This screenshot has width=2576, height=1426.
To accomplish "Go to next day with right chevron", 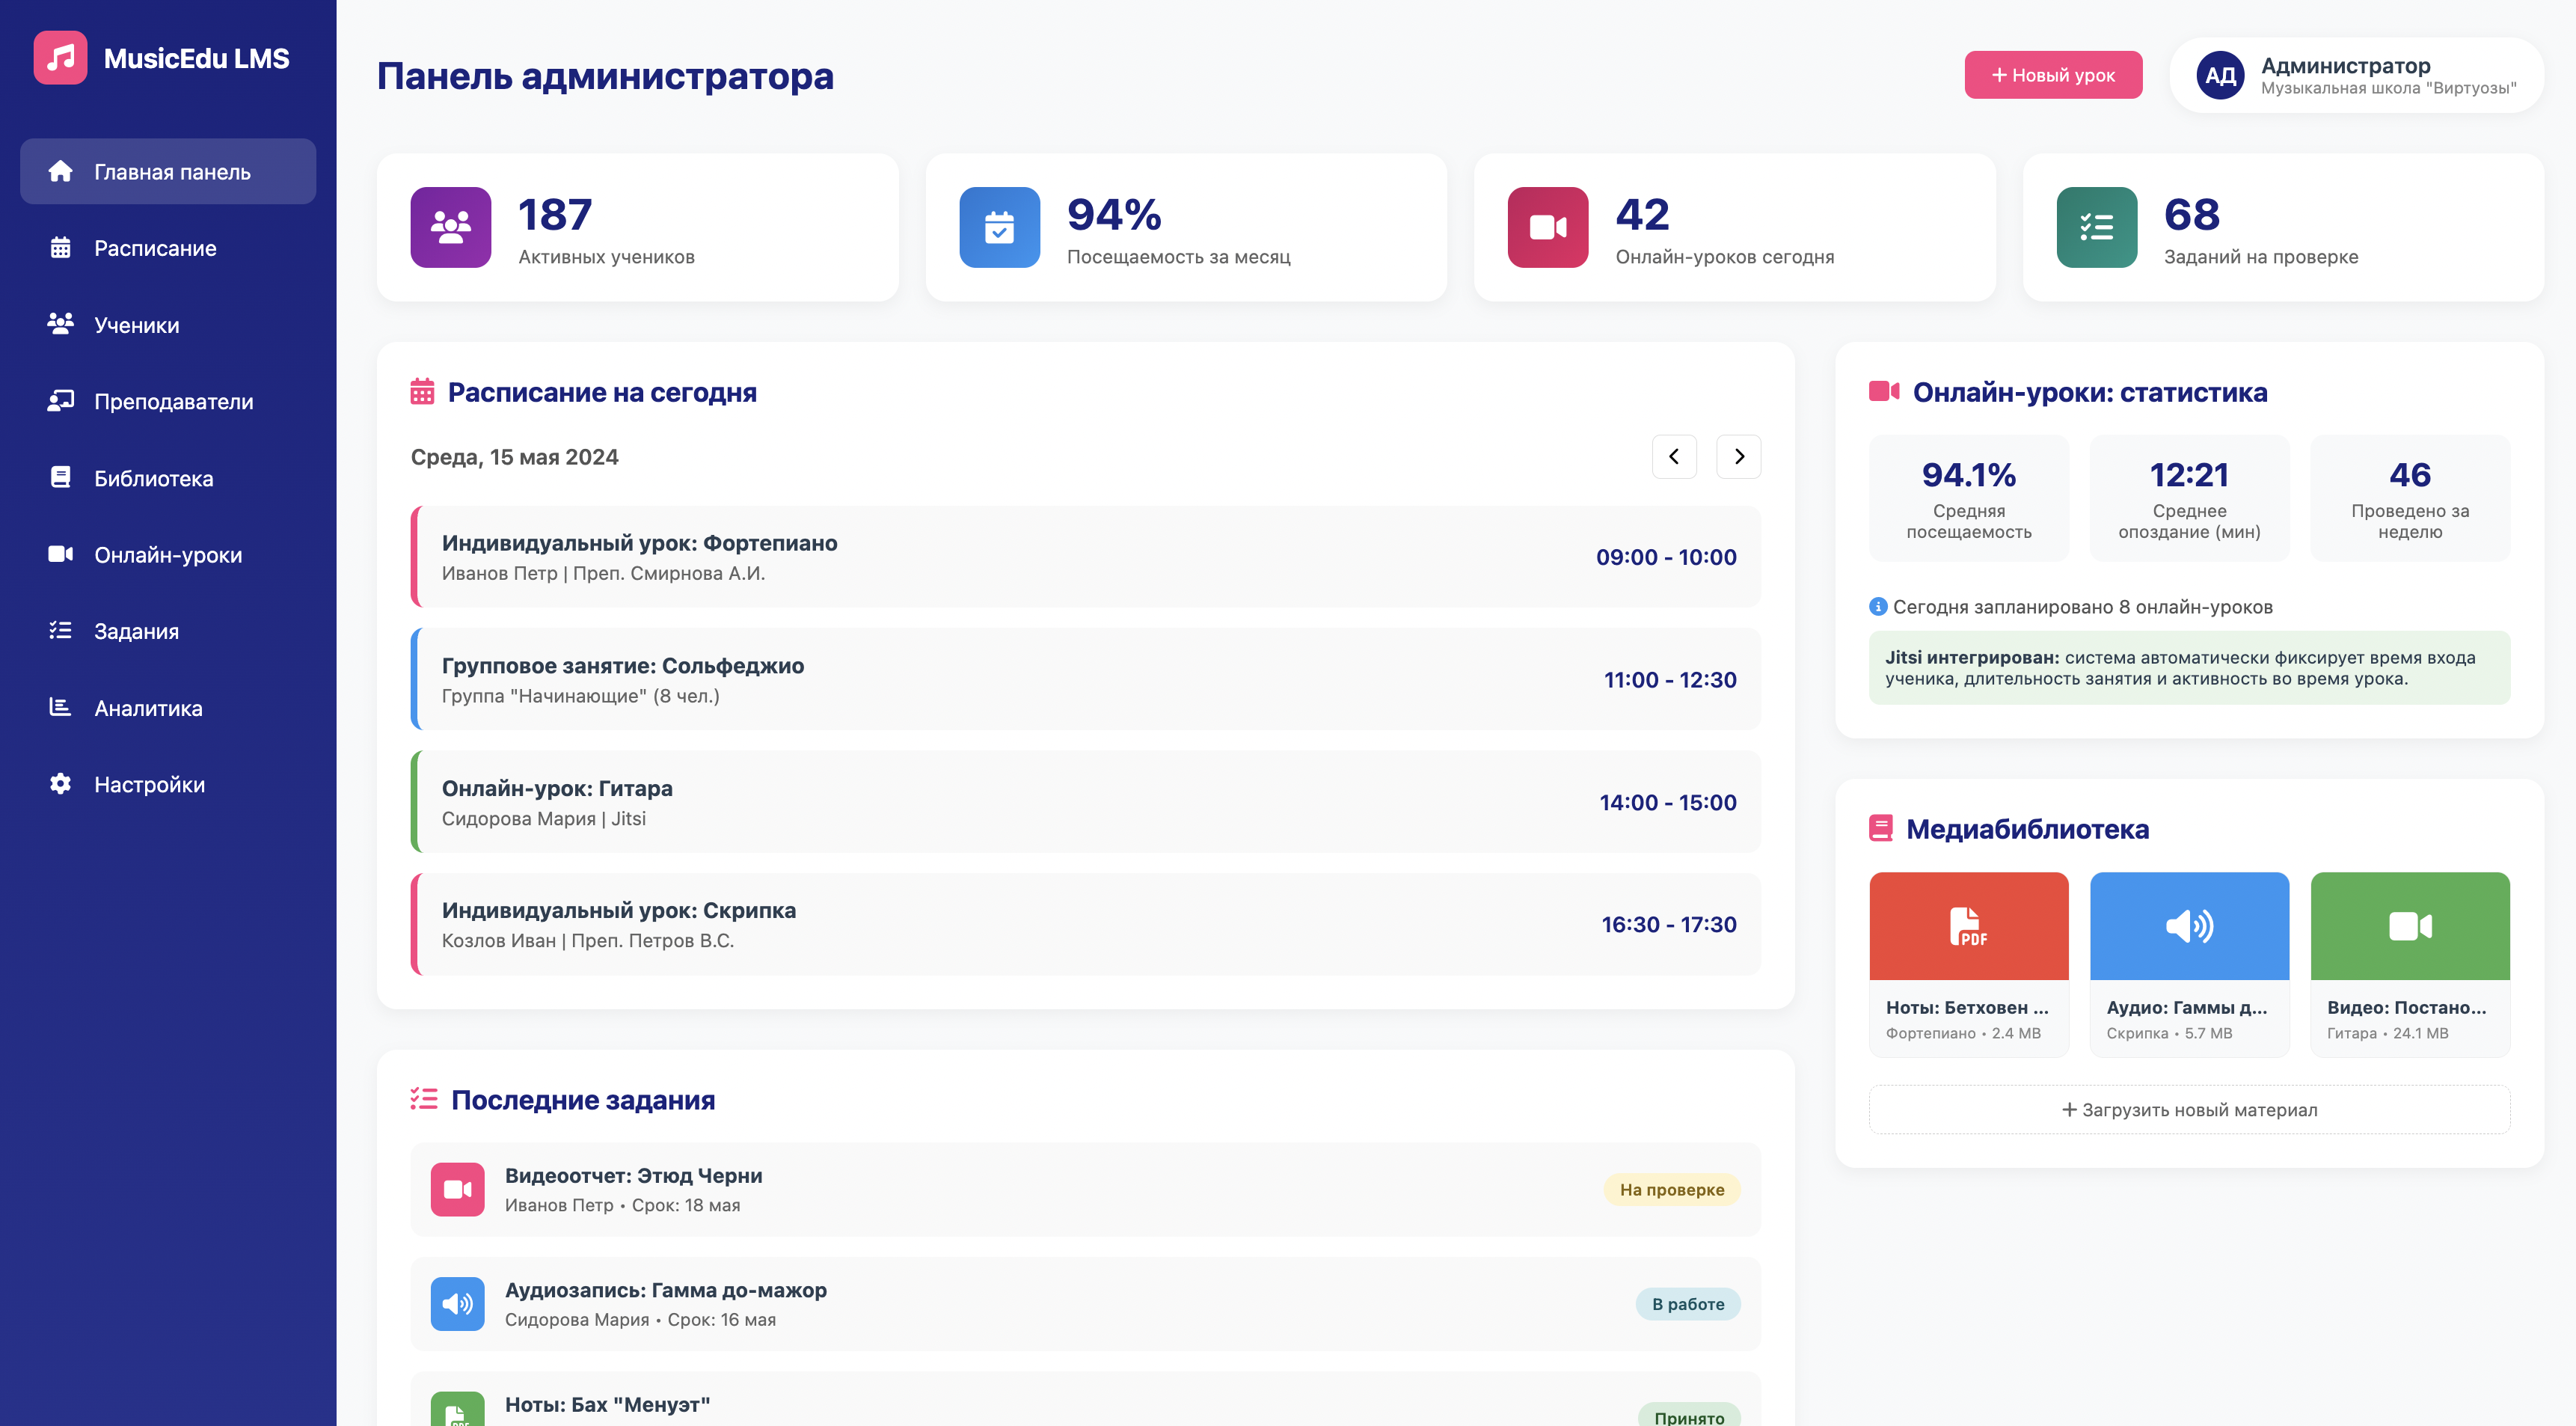I will [1739, 456].
